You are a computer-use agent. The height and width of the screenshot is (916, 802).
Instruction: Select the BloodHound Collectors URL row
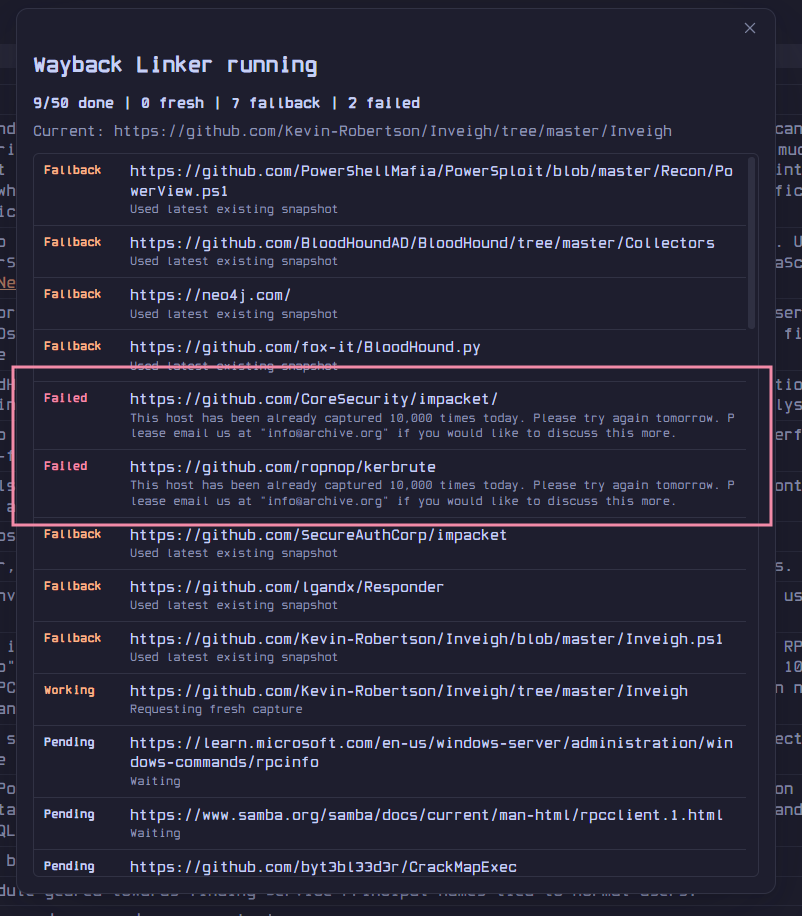[390, 251]
